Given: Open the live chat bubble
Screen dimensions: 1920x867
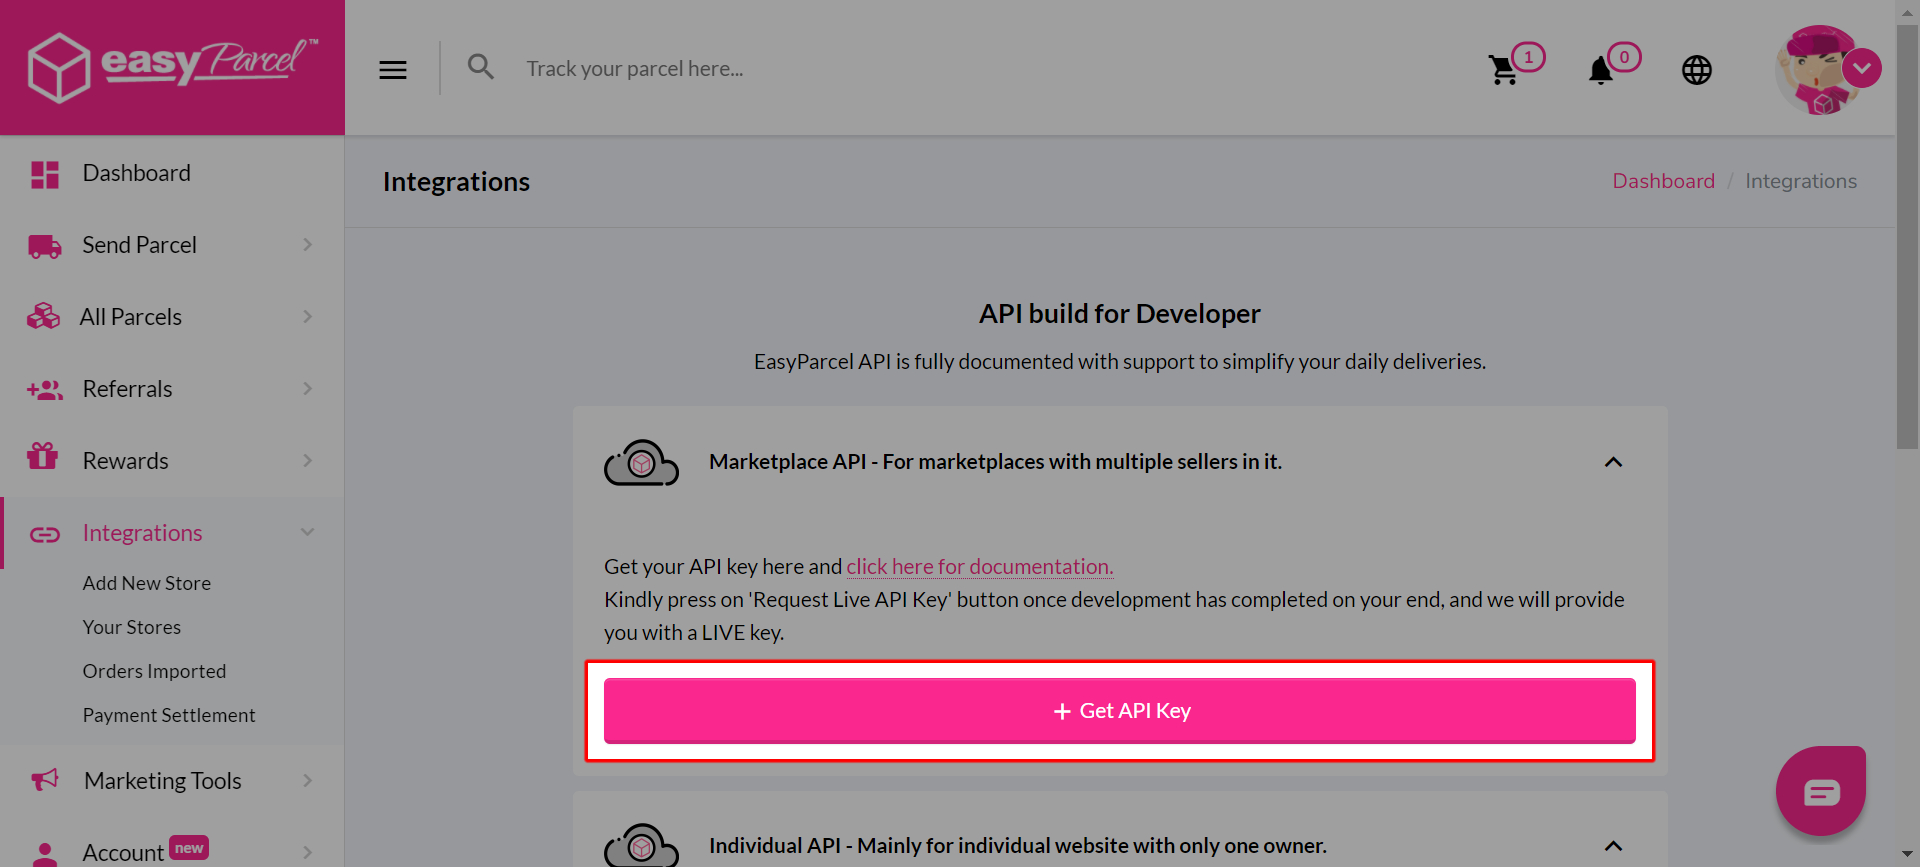Looking at the screenshot, I should coord(1821,791).
